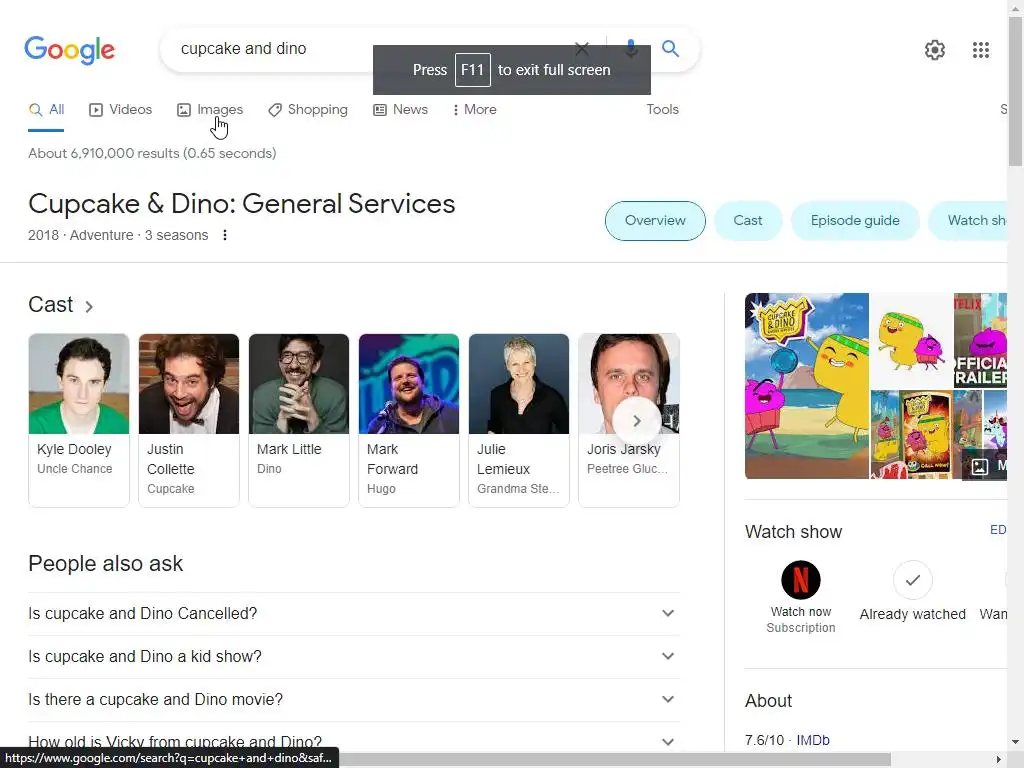Image resolution: width=1024 pixels, height=768 pixels.
Task: Open the search Tools button
Action: click(662, 110)
